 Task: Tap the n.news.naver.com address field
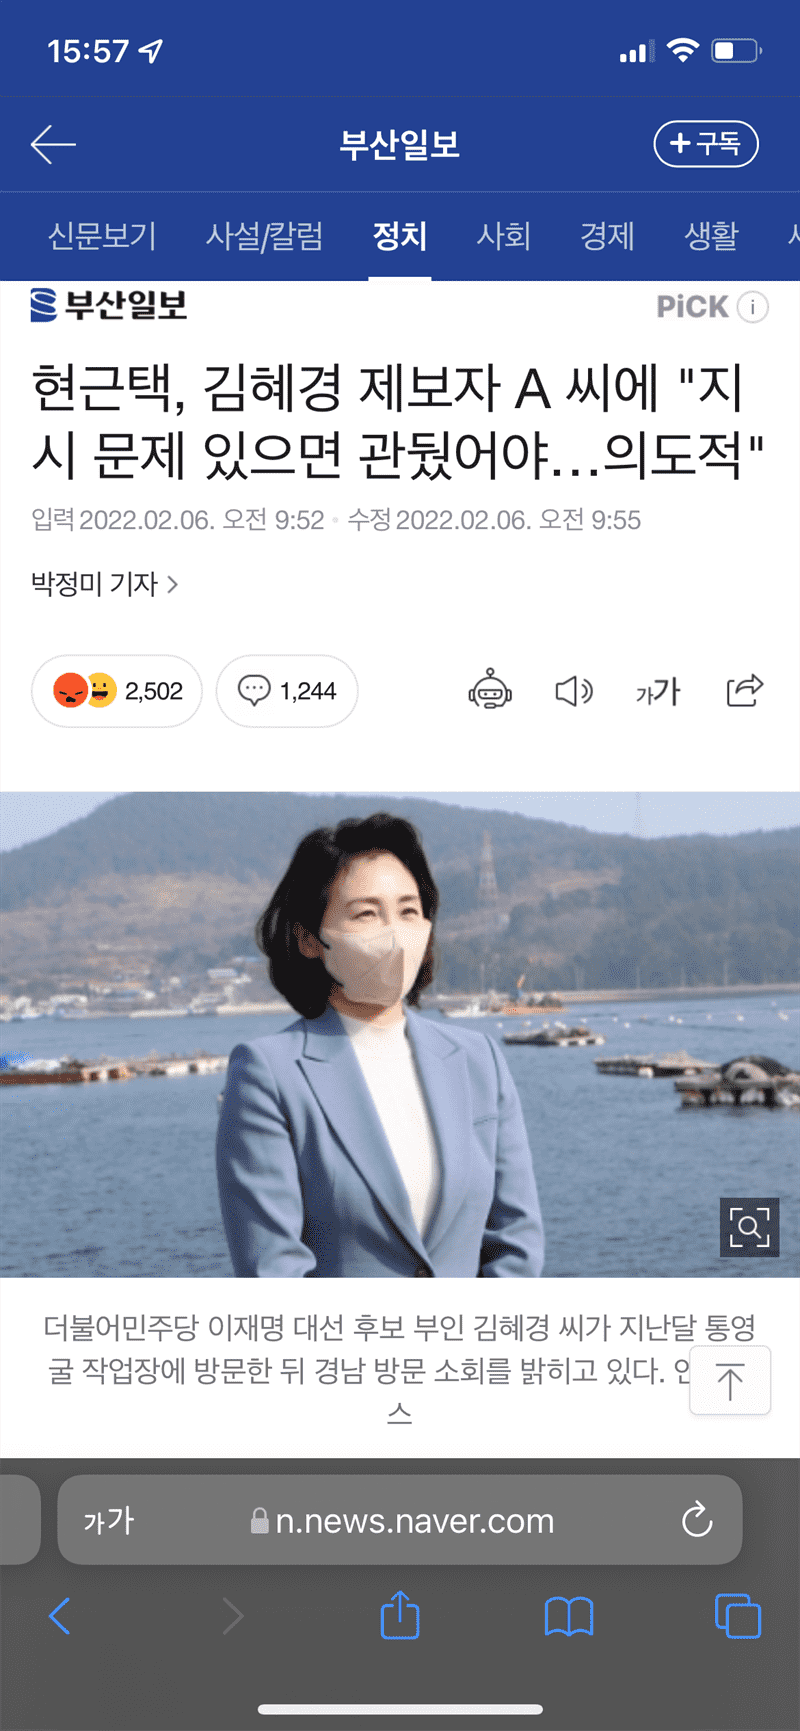point(400,1520)
